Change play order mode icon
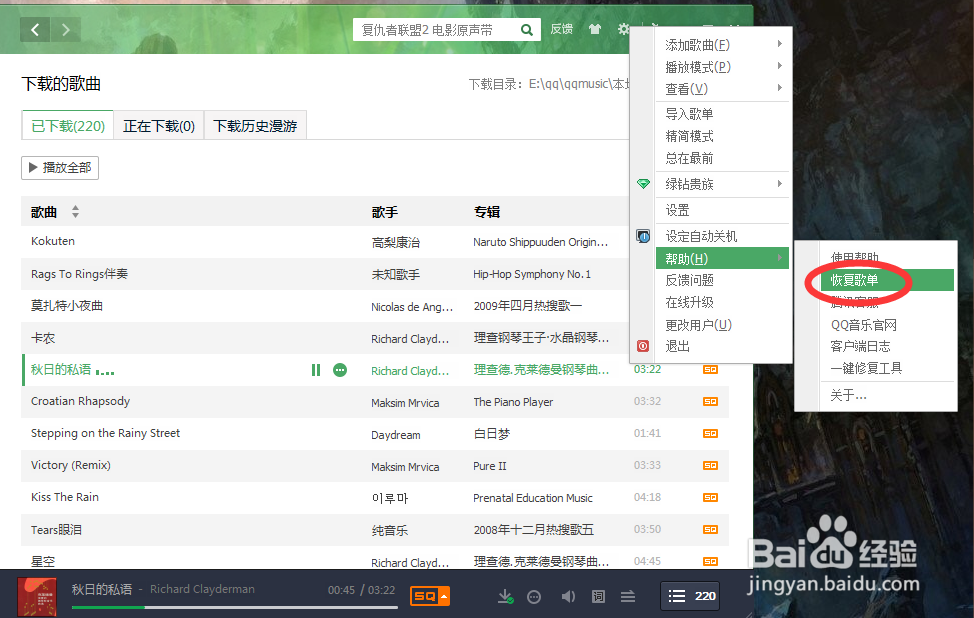Image resolution: width=974 pixels, height=618 pixels. tap(627, 597)
